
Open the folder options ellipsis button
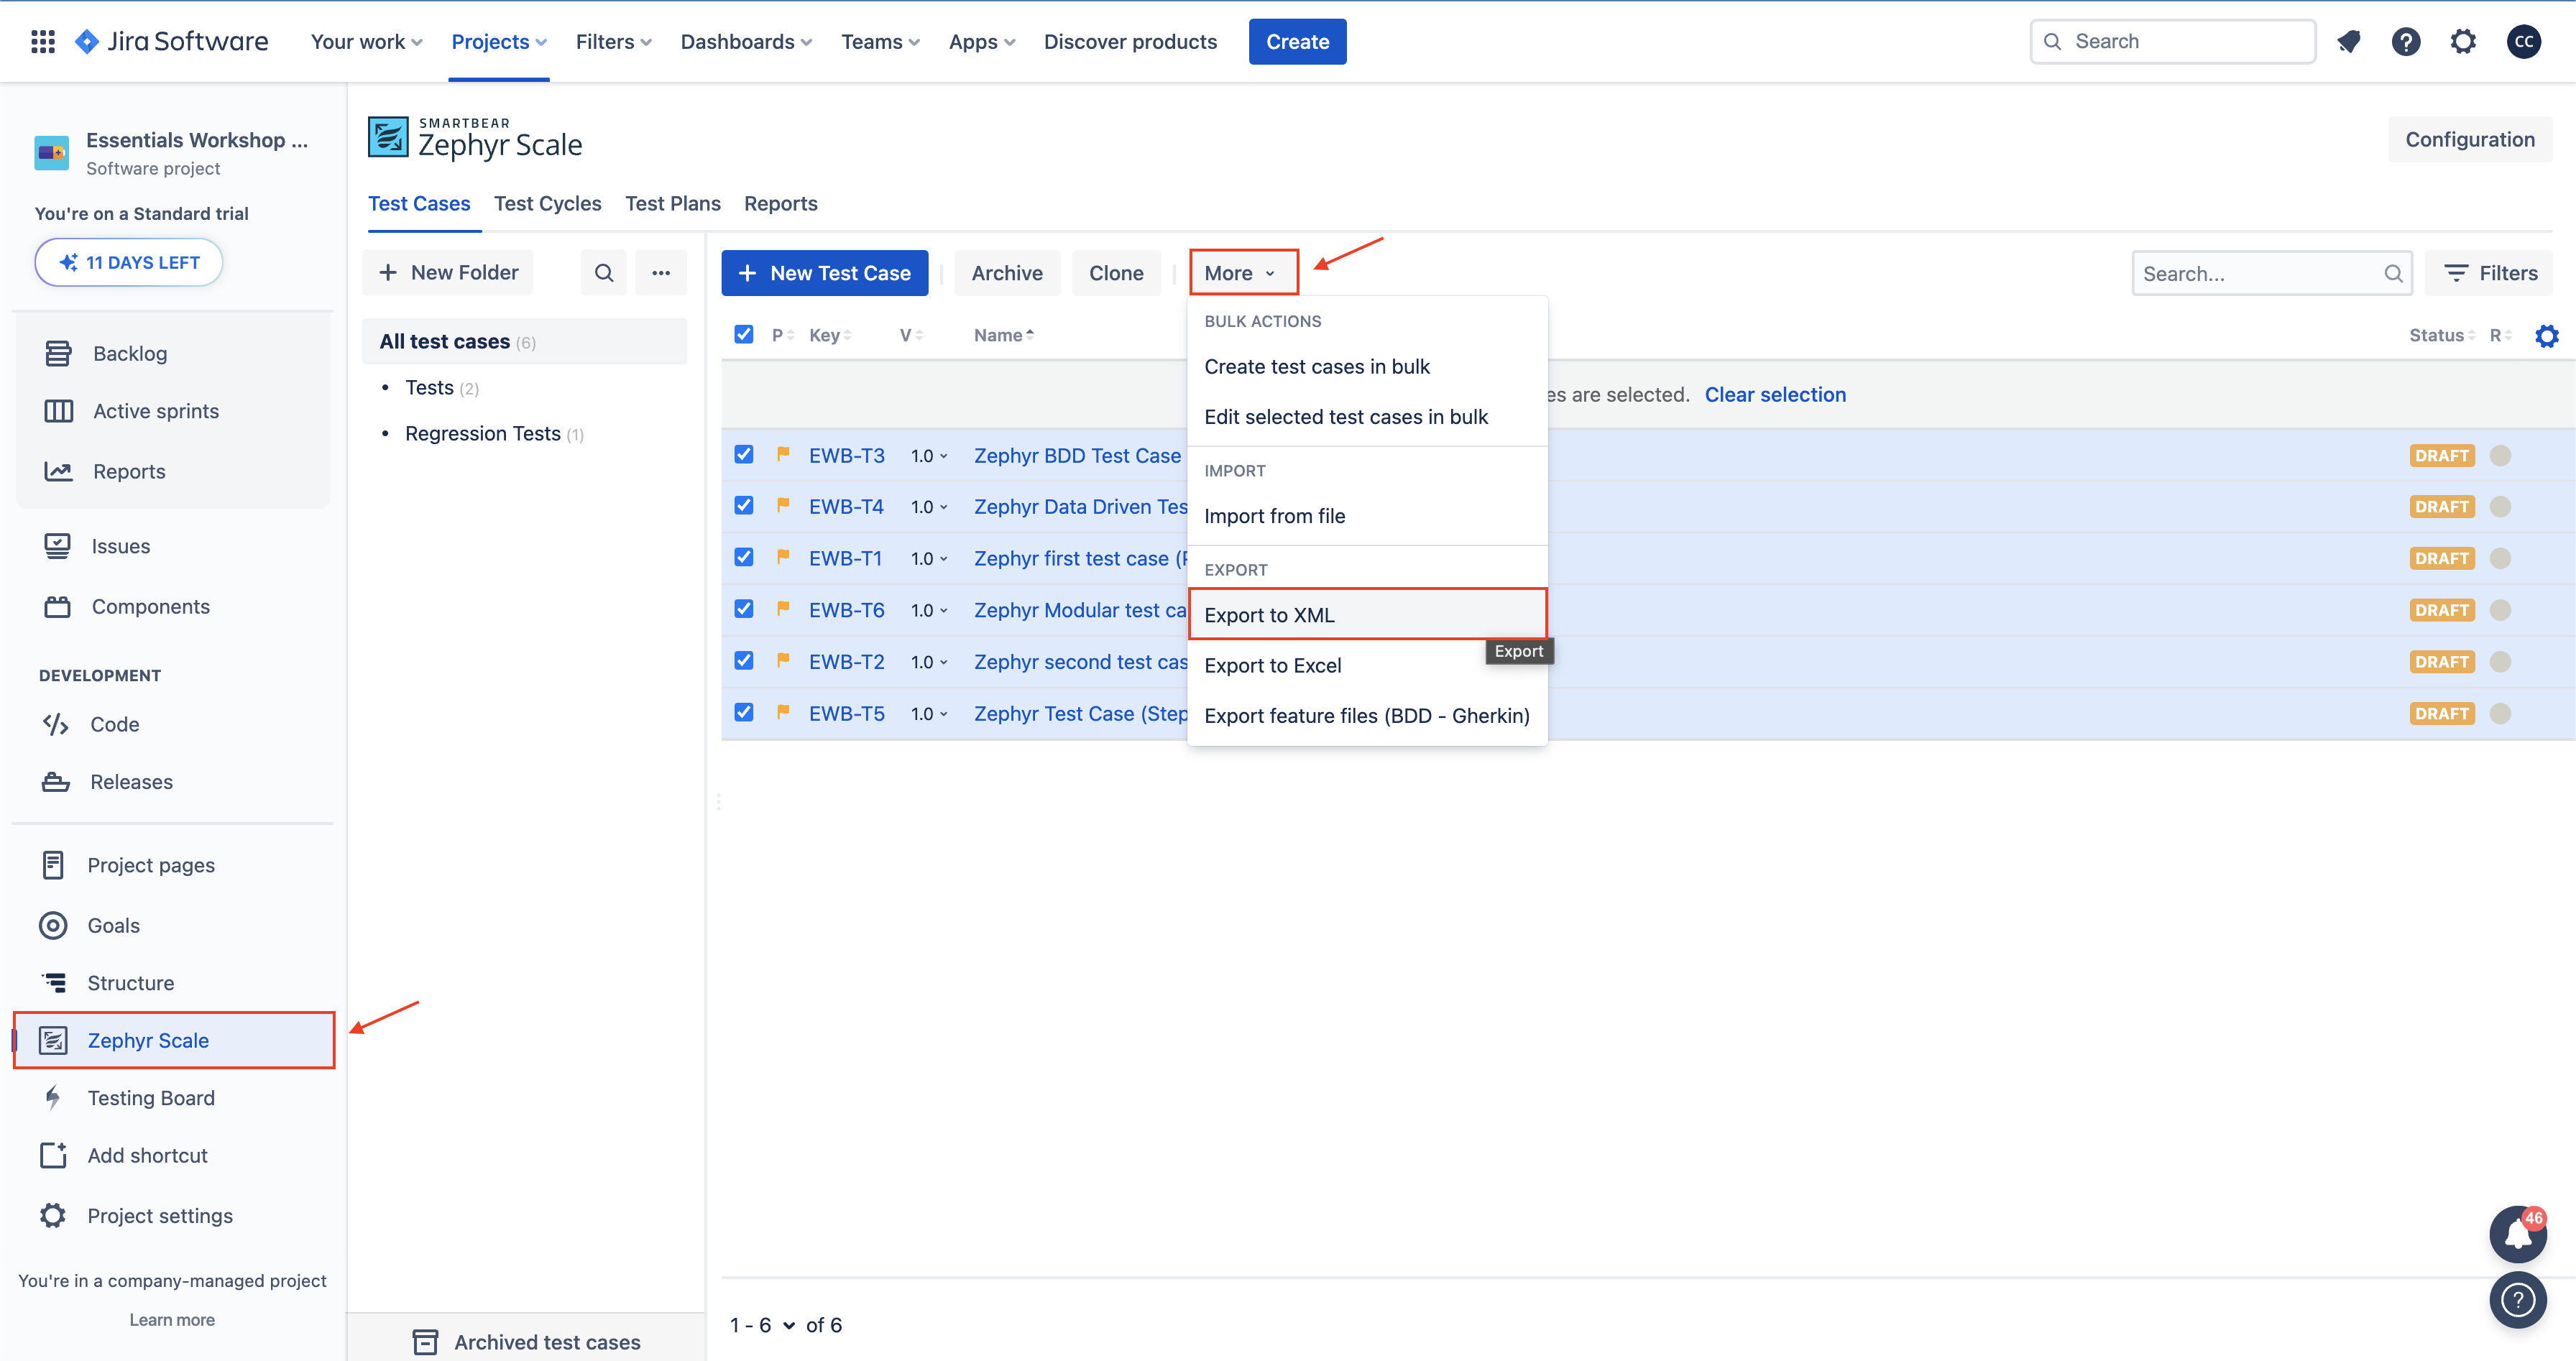click(x=661, y=273)
